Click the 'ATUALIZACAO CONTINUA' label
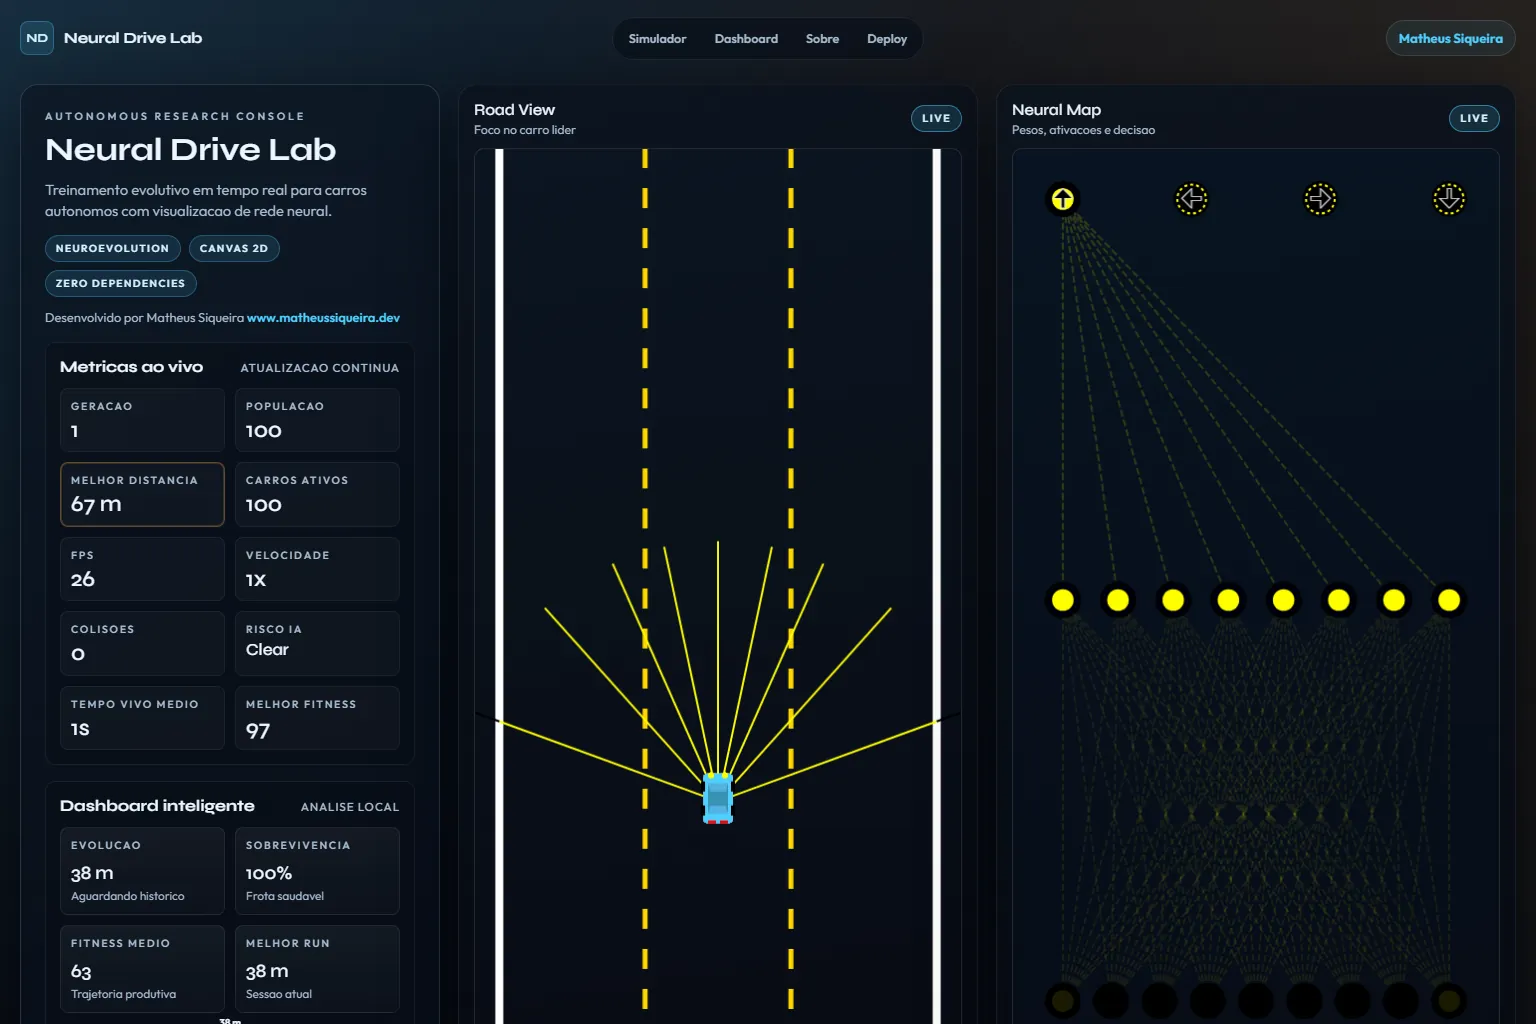Screen dimensions: 1536x1024 pyautogui.click(x=320, y=368)
